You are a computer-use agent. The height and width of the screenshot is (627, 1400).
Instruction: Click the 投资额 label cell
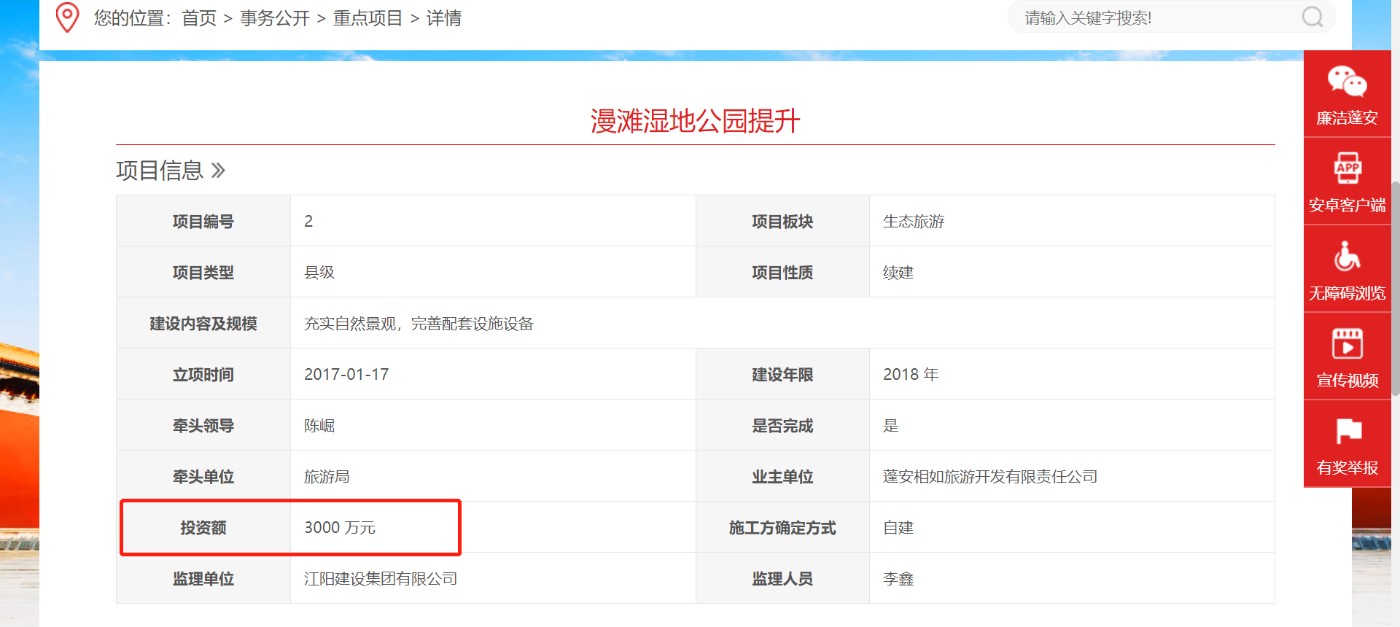pos(203,527)
